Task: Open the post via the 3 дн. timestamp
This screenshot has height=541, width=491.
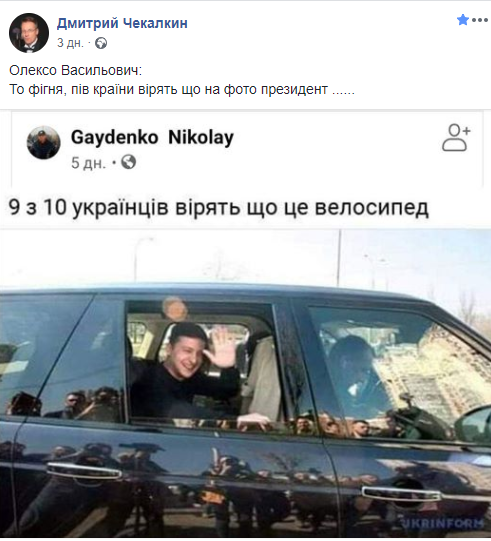Action: coord(70,43)
